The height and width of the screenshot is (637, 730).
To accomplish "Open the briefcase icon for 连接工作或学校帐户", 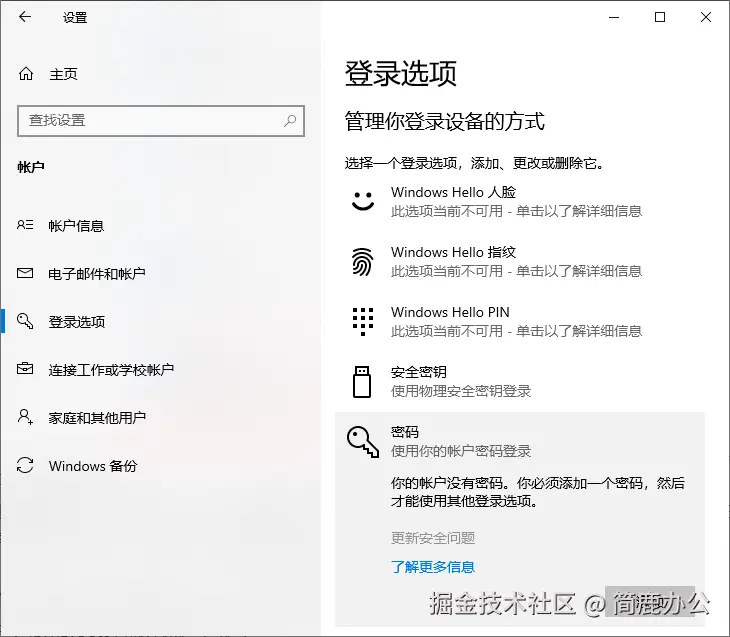I will point(25,369).
